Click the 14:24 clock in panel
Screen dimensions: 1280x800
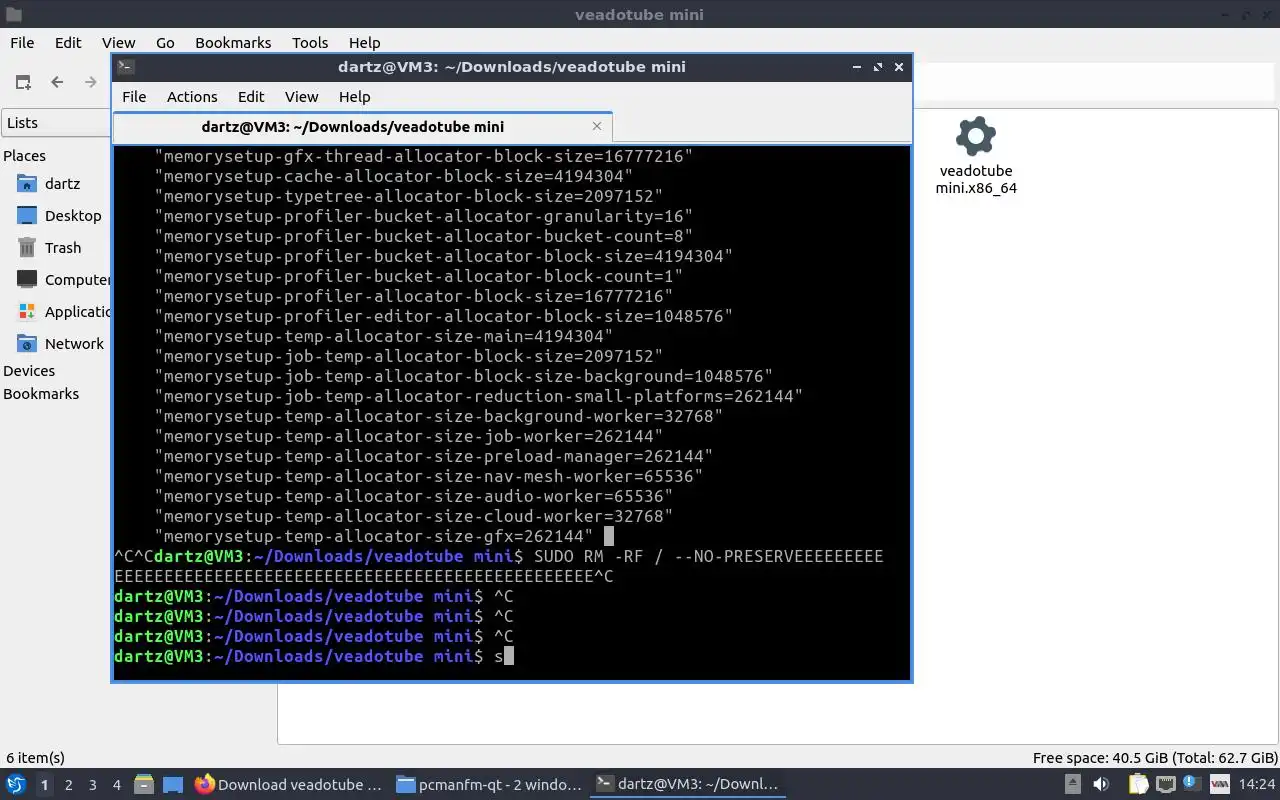tap(1256, 785)
